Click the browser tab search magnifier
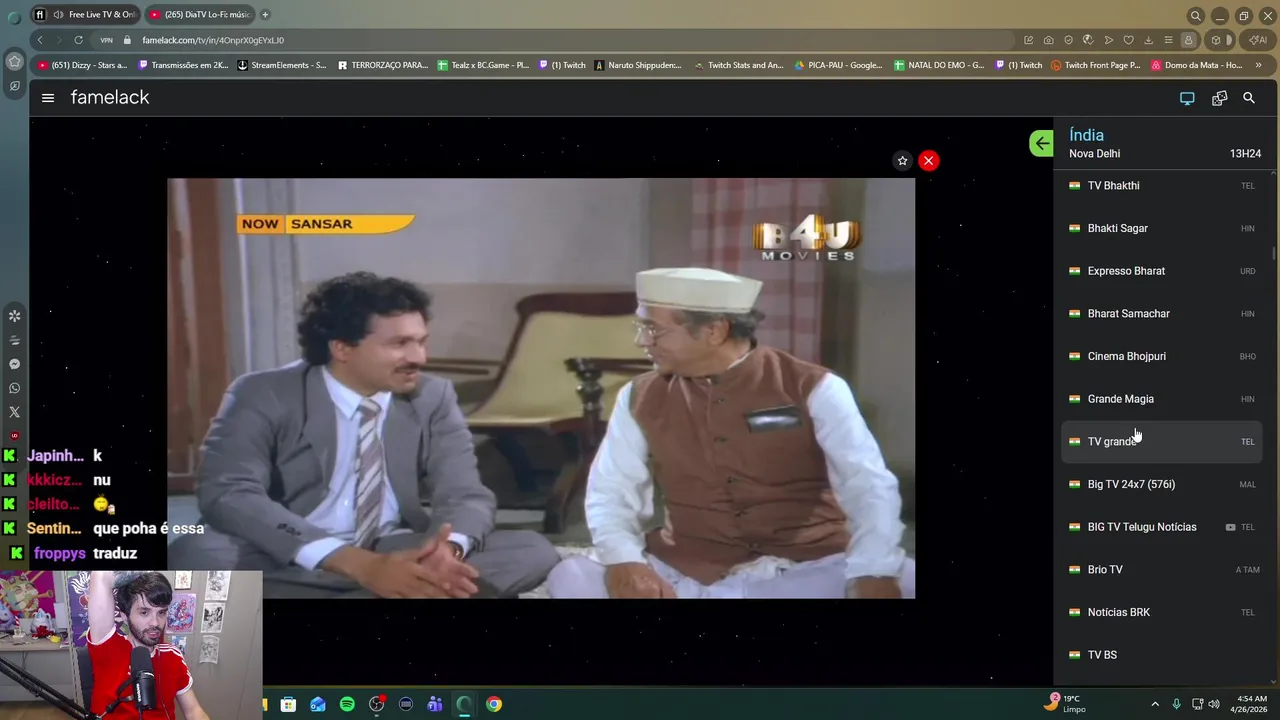Image resolution: width=1280 pixels, height=720 pixels. click(x=1195, y=16)
